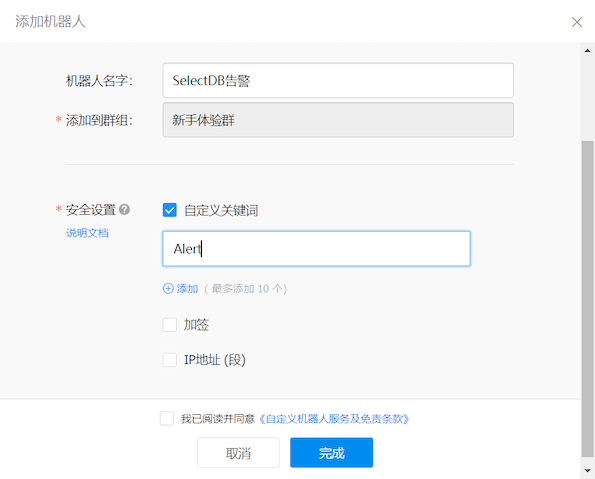Open the 说明文档 link

pyautogui.click(x=87, y=233)
